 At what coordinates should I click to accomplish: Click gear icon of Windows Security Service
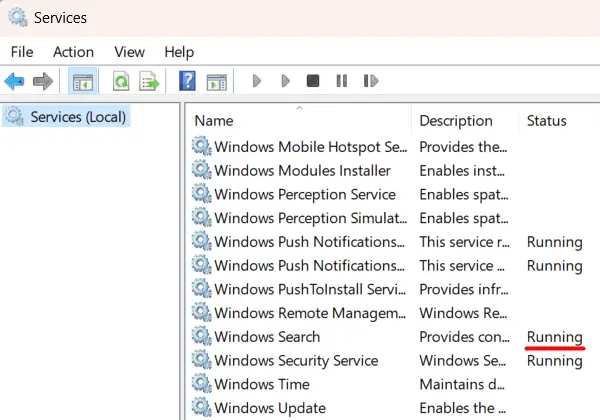point(201,360)
